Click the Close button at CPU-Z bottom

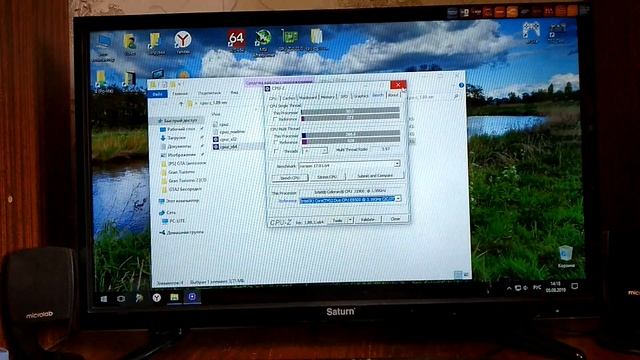click(x=395, y=219)
